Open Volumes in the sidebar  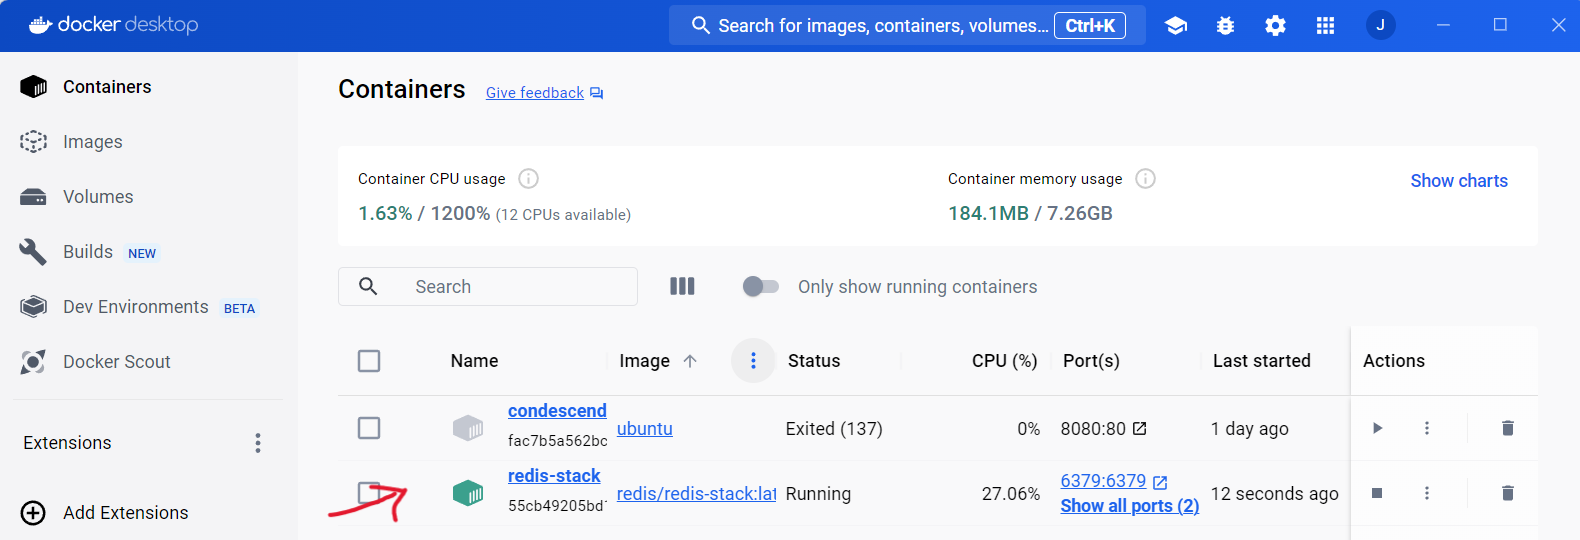click(x=97, y=197)
